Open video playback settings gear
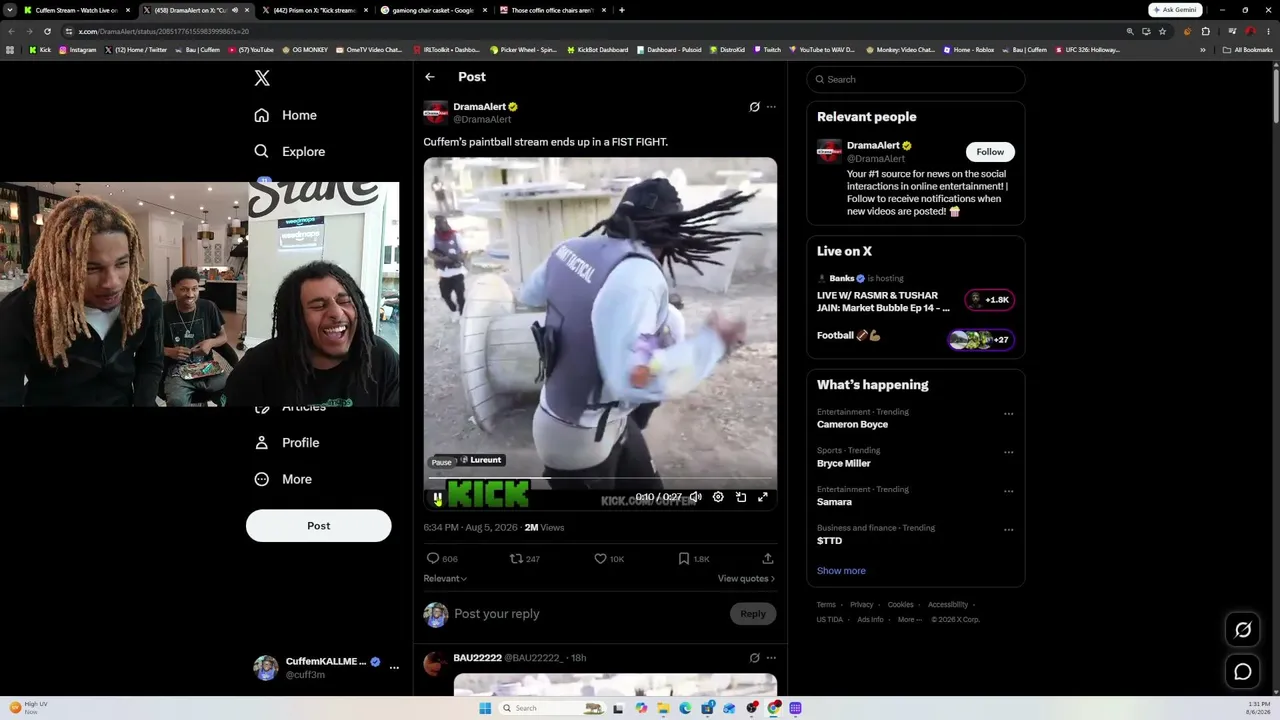This screenshot has width=1280, height=720. coord(718,497)
